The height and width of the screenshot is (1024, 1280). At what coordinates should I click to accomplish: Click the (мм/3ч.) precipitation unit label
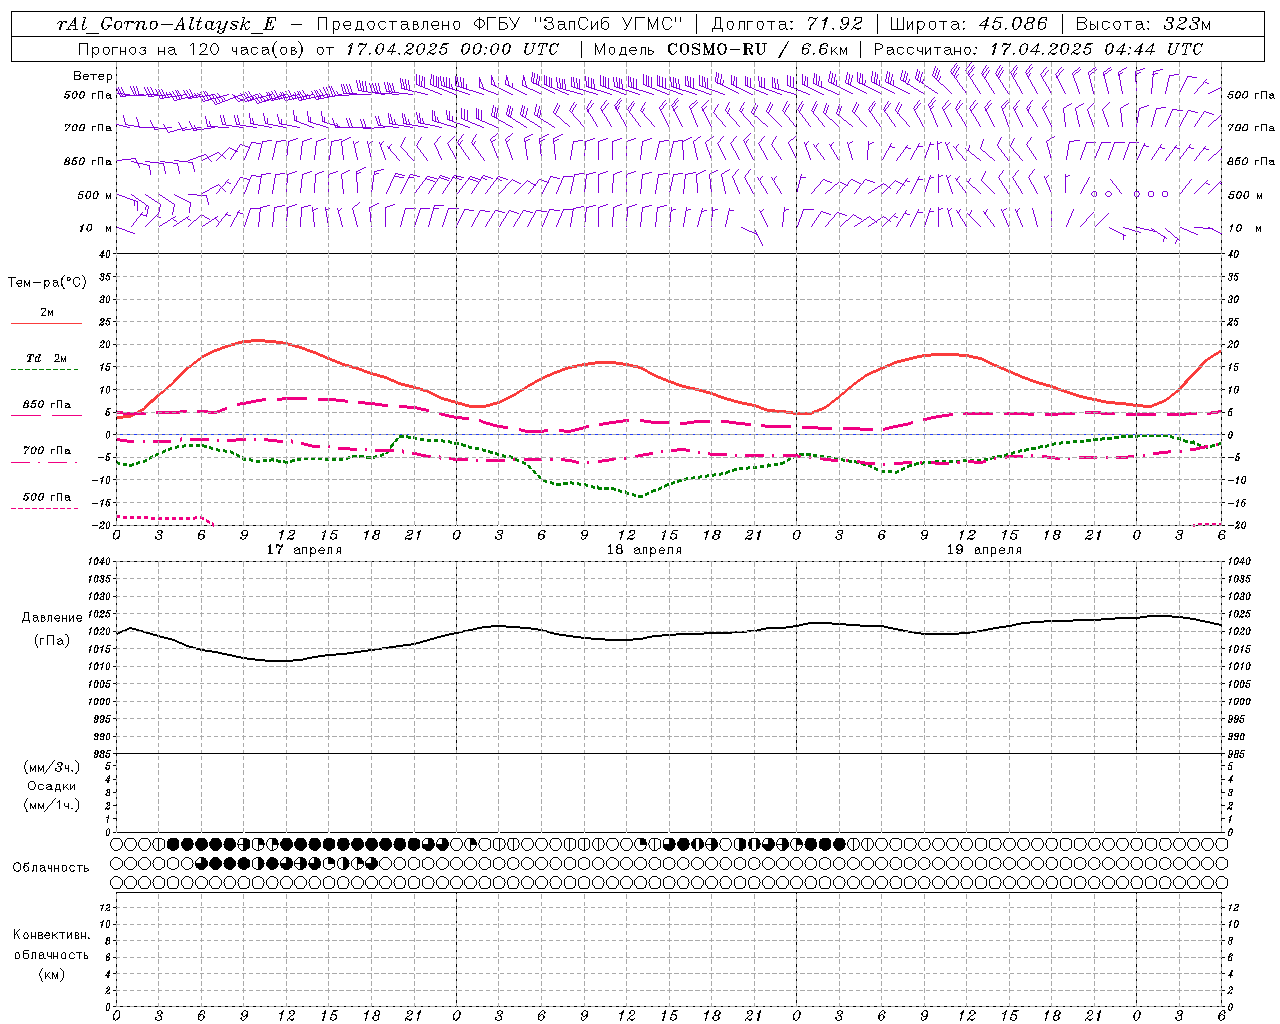tap(51, 768)
